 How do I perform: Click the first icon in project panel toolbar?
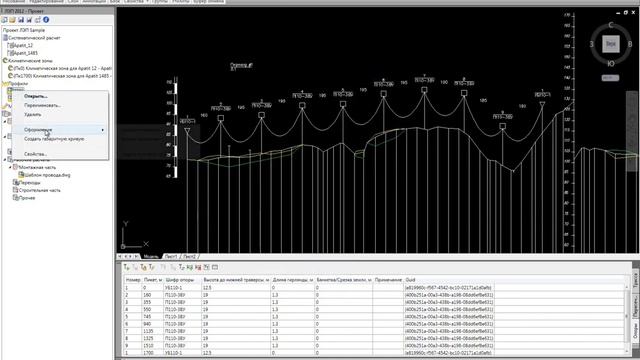click(x=4, y=20)
